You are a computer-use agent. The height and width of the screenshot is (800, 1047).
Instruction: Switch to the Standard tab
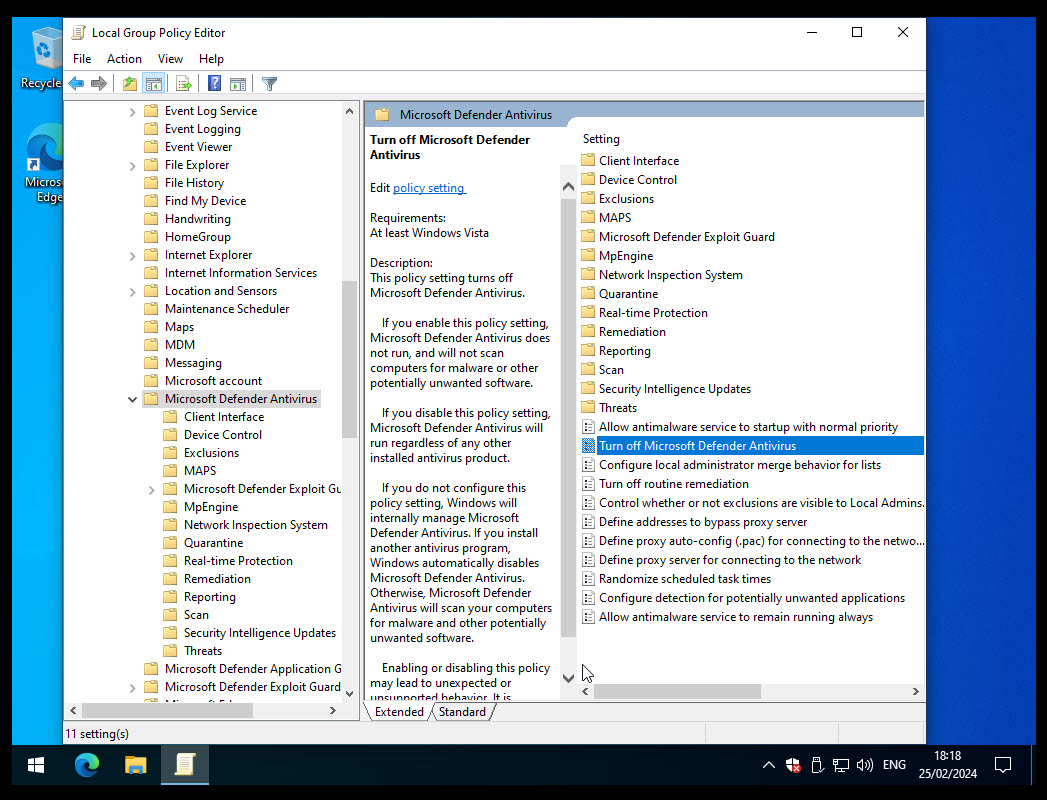tap(462, 711)
